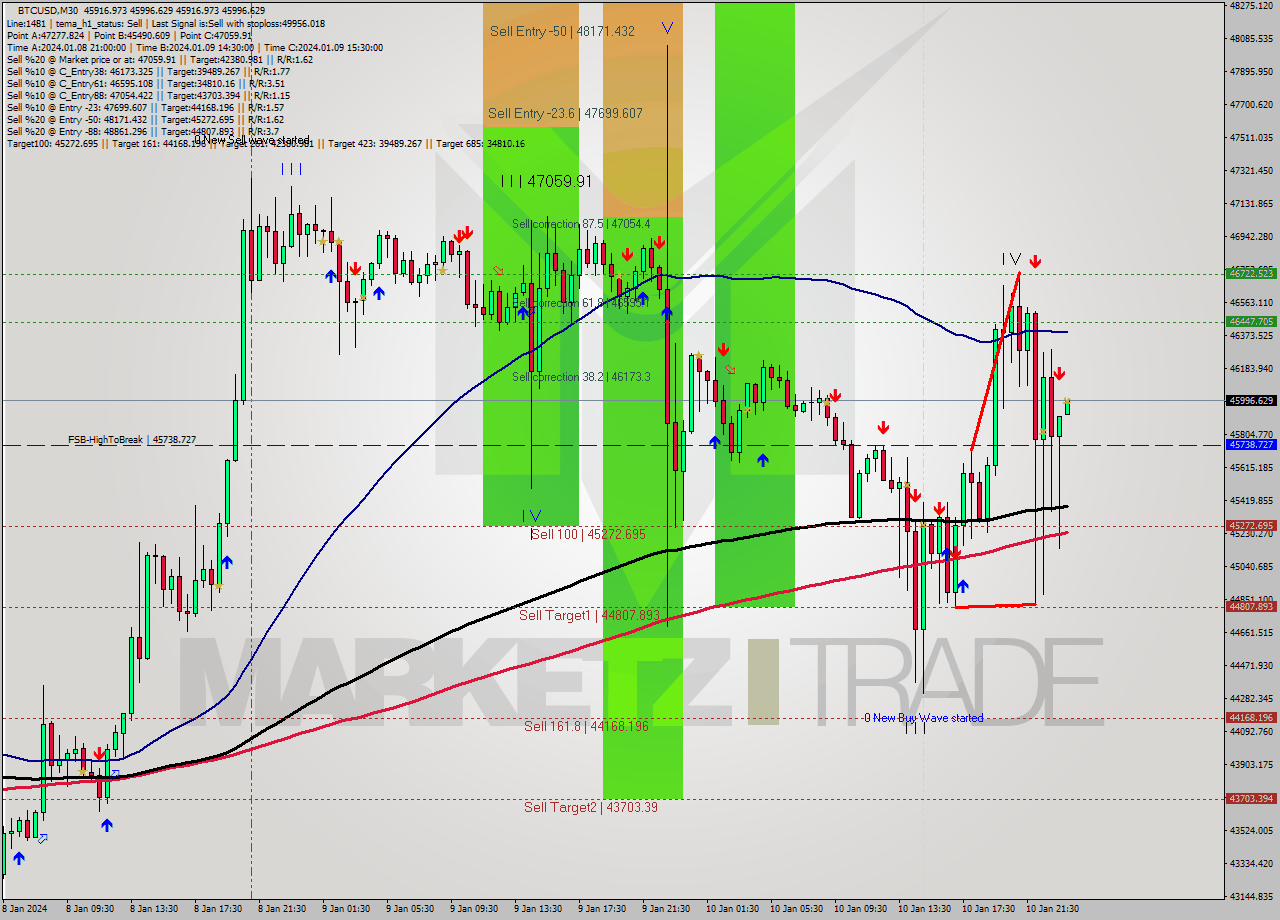Viewport: 1280px width, 920px height.
Task: Click the '10 Jan 05:30' time axis label
Action: (x=796, y=909)
